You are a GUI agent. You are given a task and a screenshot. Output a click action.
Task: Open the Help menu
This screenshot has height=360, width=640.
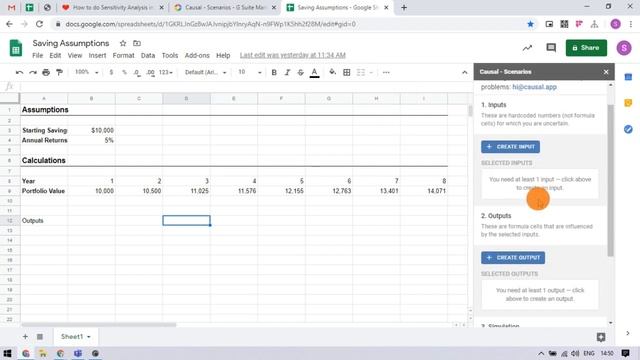tap(223, 56)
